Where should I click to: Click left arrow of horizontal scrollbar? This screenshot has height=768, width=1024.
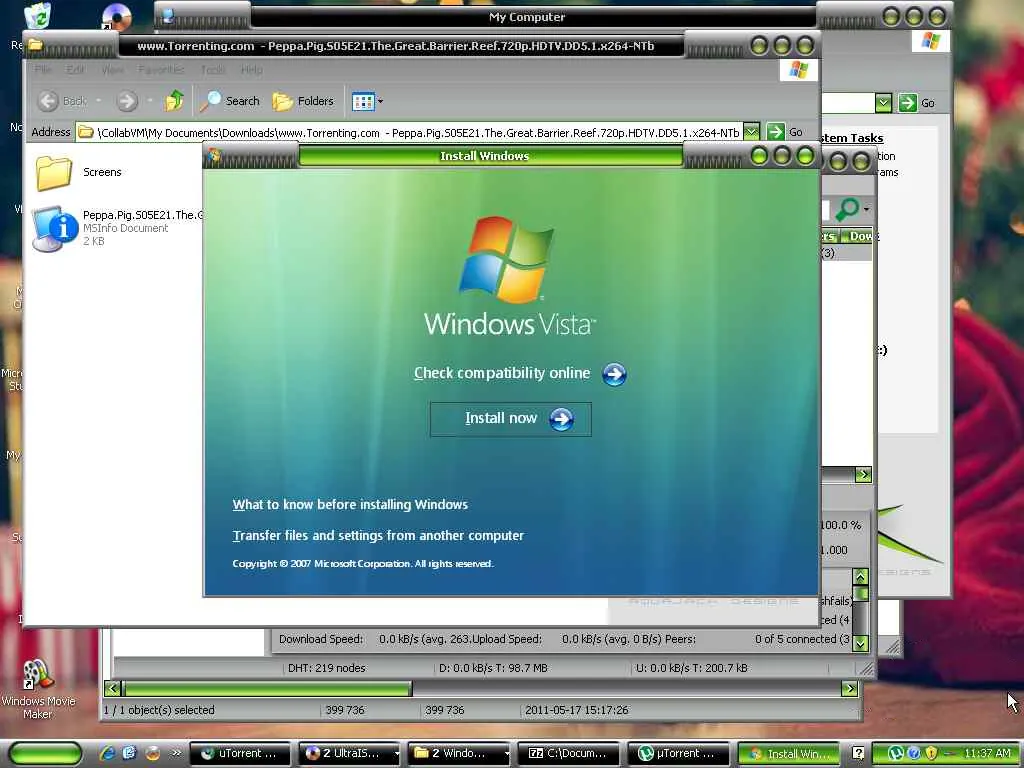[x=113, y=688]
